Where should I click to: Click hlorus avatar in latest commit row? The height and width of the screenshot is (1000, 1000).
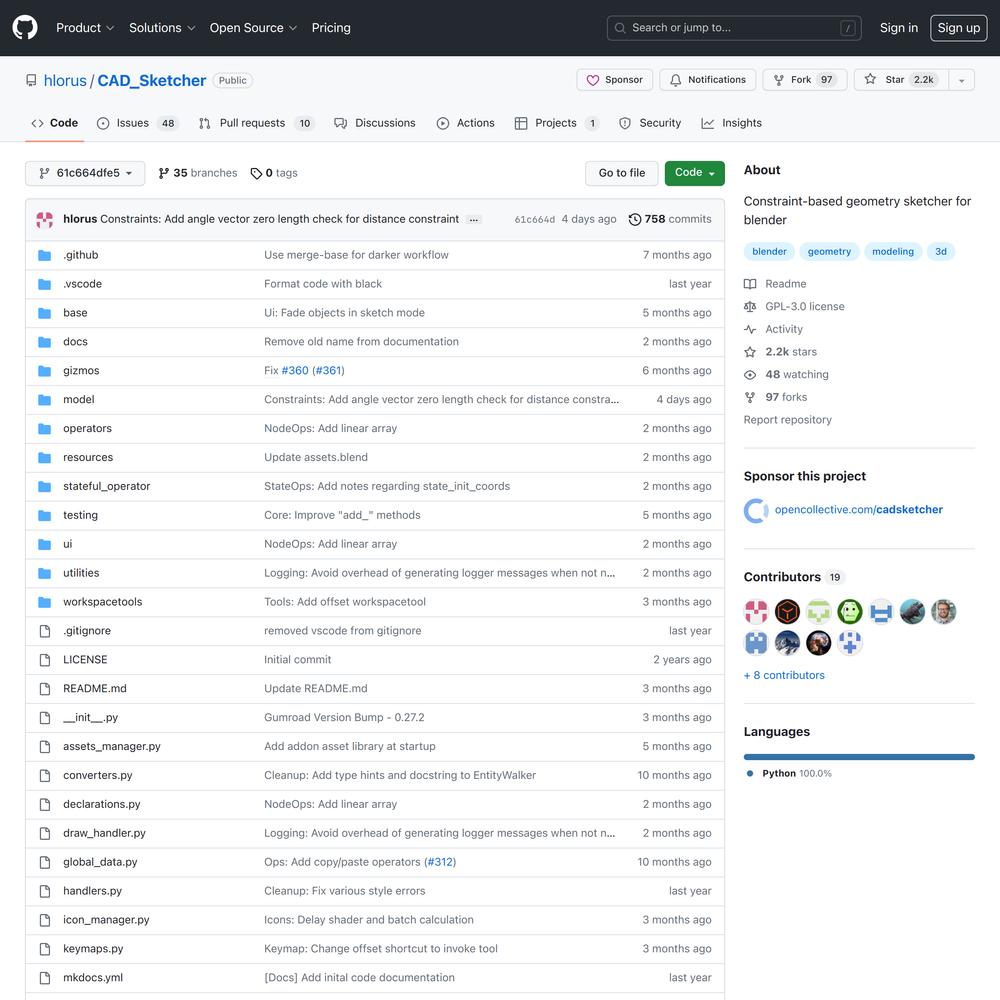click(x=45, y=219)
